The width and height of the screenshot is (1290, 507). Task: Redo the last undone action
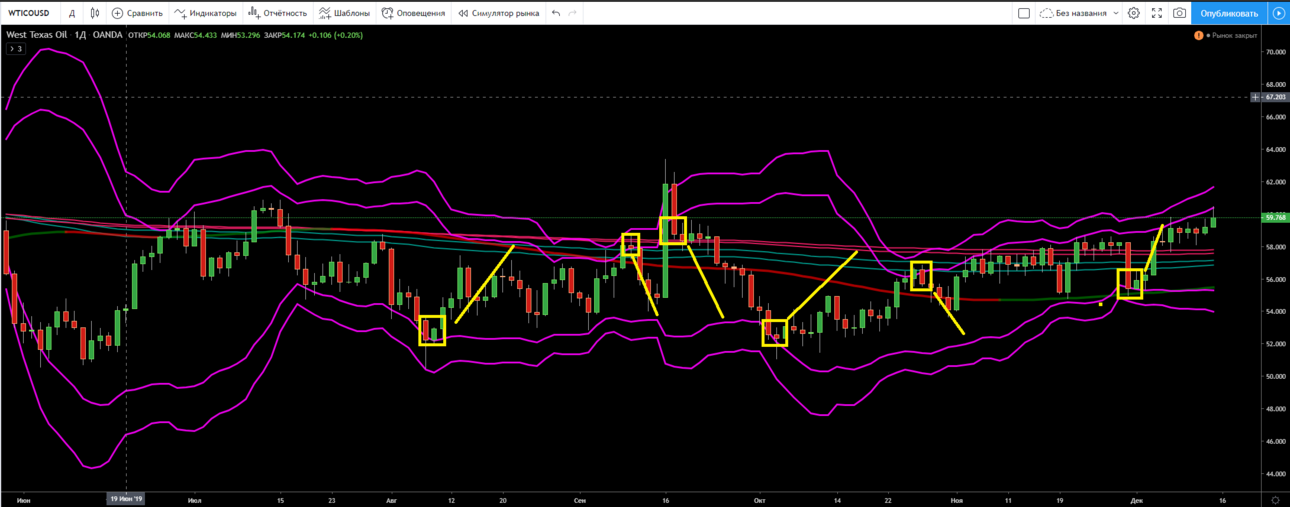[572, 13]
